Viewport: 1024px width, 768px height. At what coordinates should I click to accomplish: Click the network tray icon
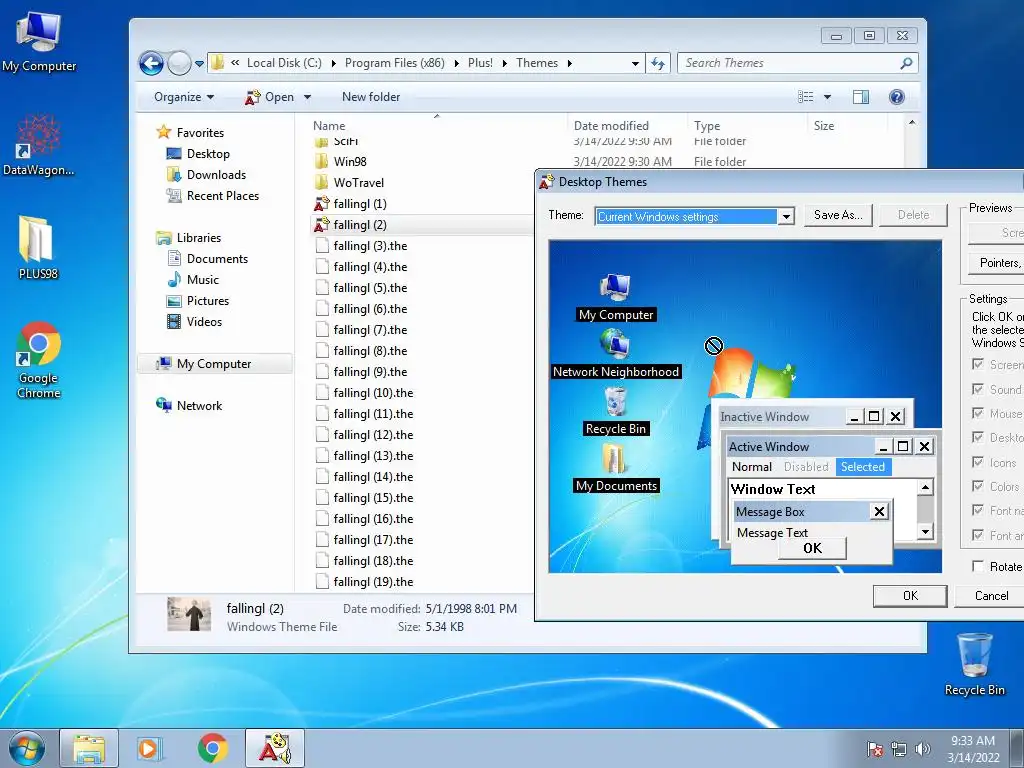point(899,749)
